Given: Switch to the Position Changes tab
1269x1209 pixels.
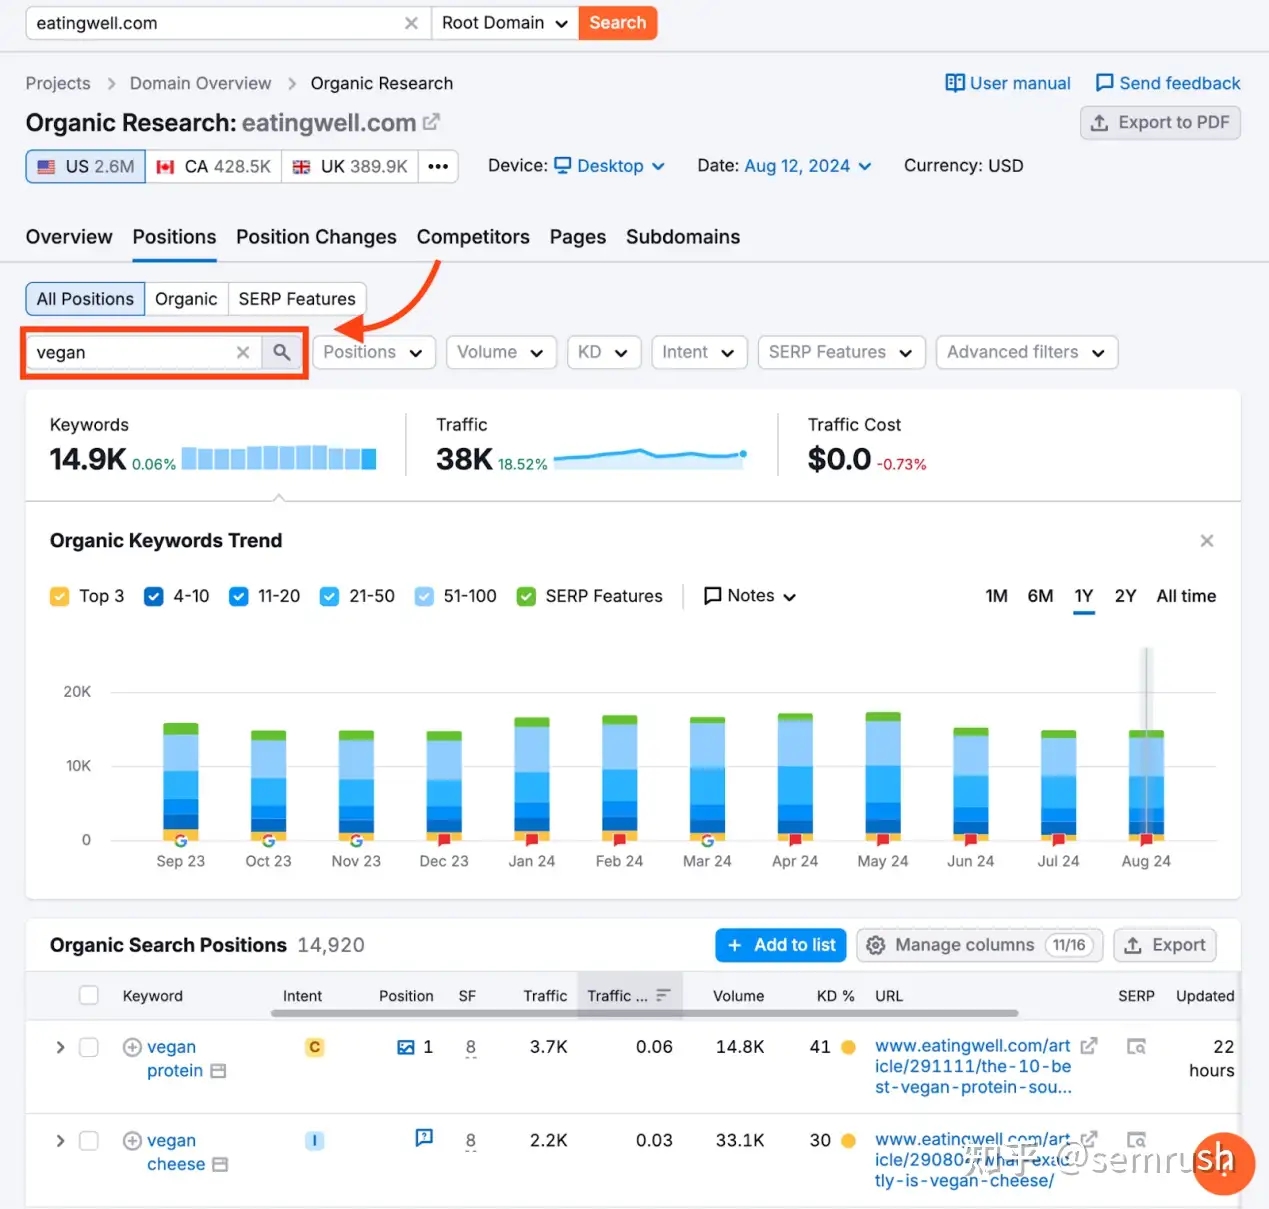Looking at the screenshot, I should (x=316, y=237).
